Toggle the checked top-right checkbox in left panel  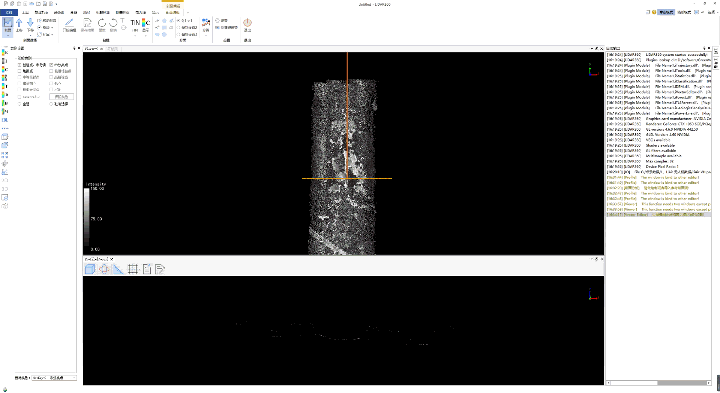(x=51, y=65)
